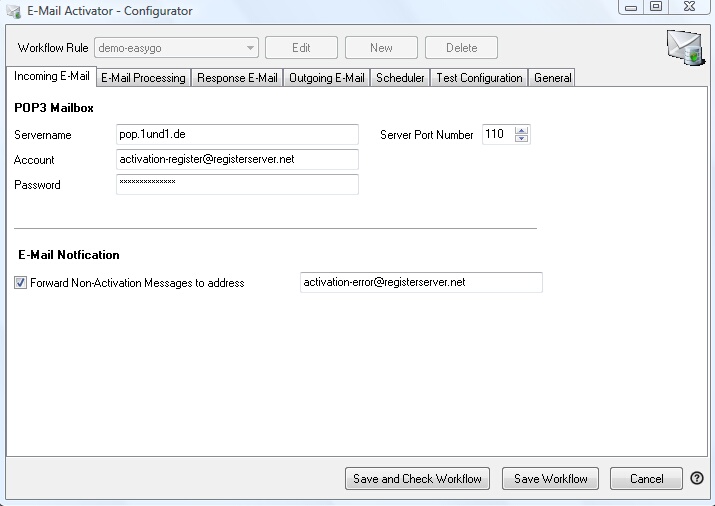Click the E-Mail Activator title bar icon
715x506 pixels.
click(x=14, y=11)
